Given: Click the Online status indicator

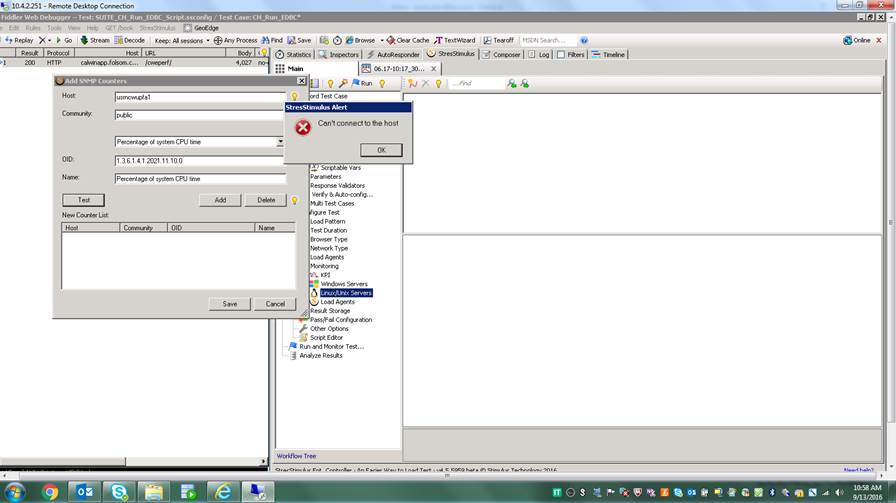Looking at the screenshot, I should tap(857, 41).
